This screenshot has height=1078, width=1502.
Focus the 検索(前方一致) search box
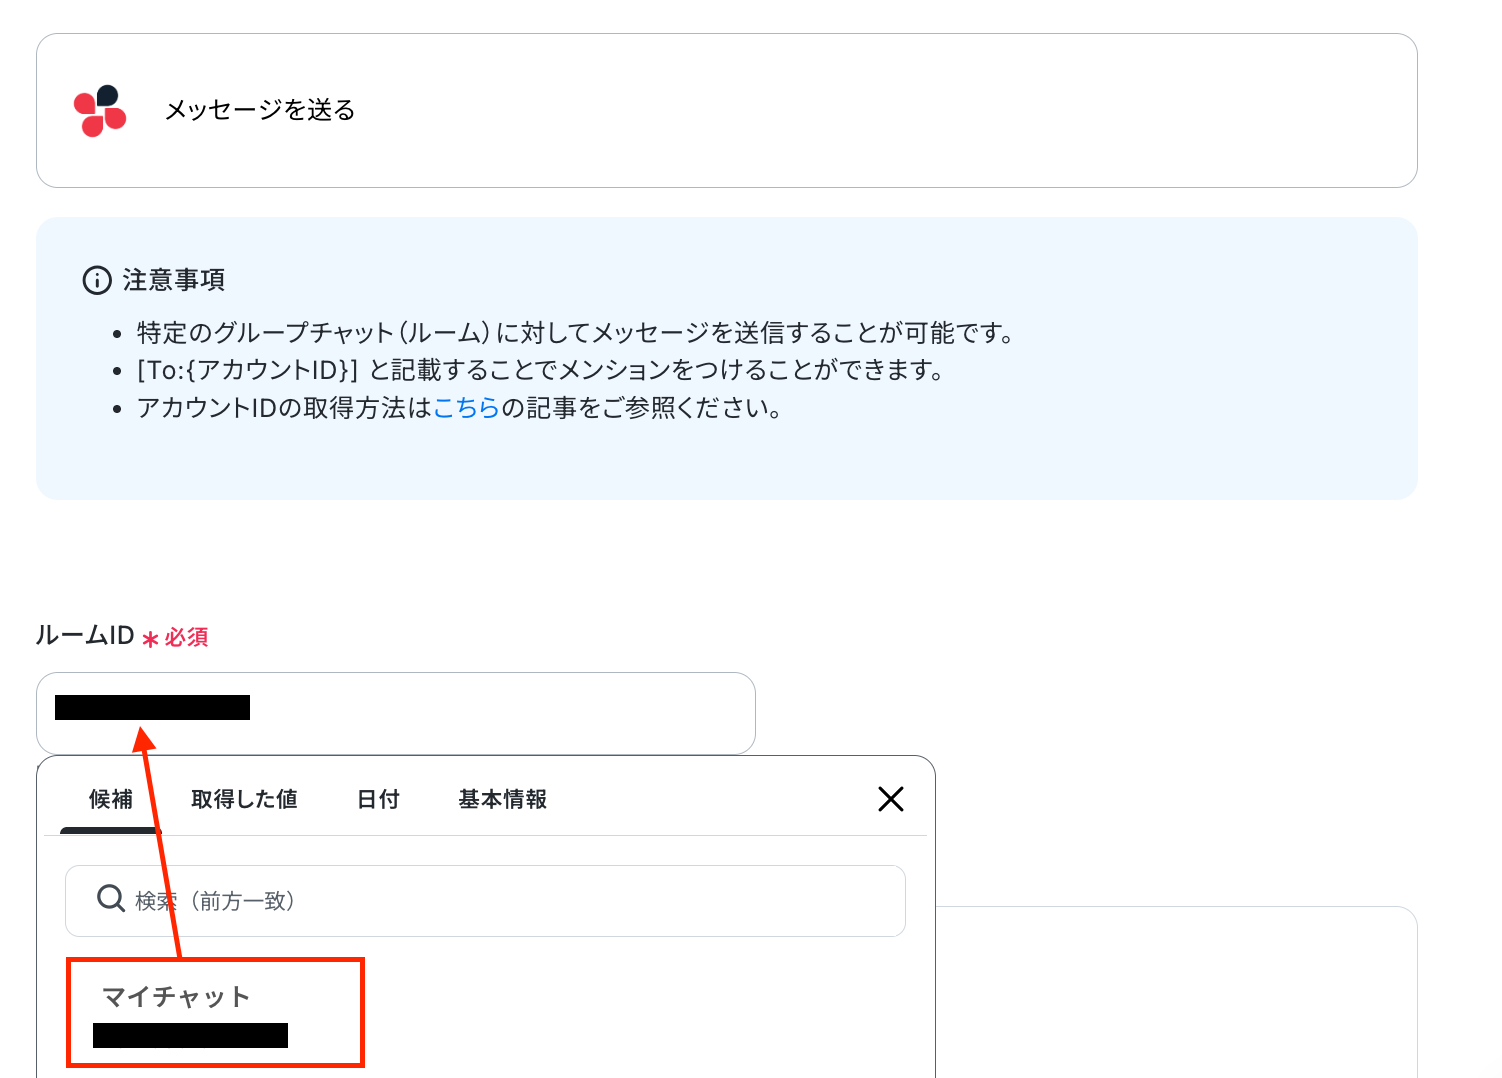point(486,901)
